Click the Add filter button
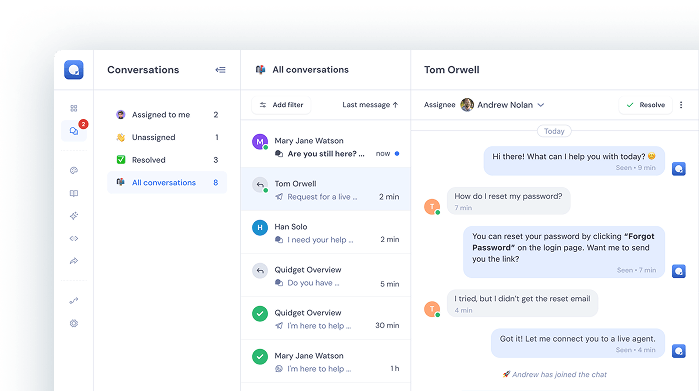The height and width of the screenshot is (391, 699). 281,105
